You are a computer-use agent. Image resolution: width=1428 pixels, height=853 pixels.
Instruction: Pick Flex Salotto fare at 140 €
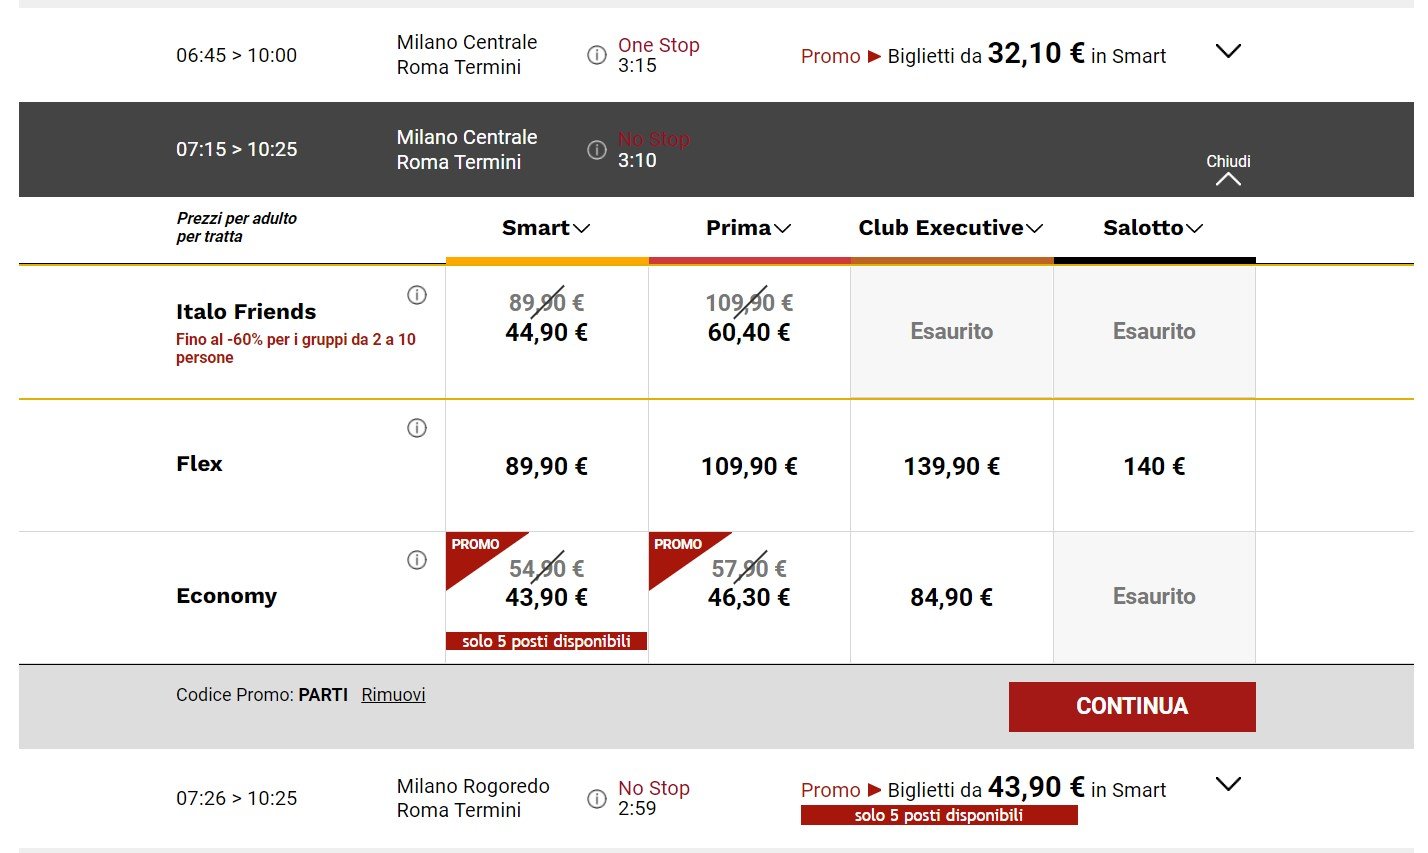[x=1154, y=466]
